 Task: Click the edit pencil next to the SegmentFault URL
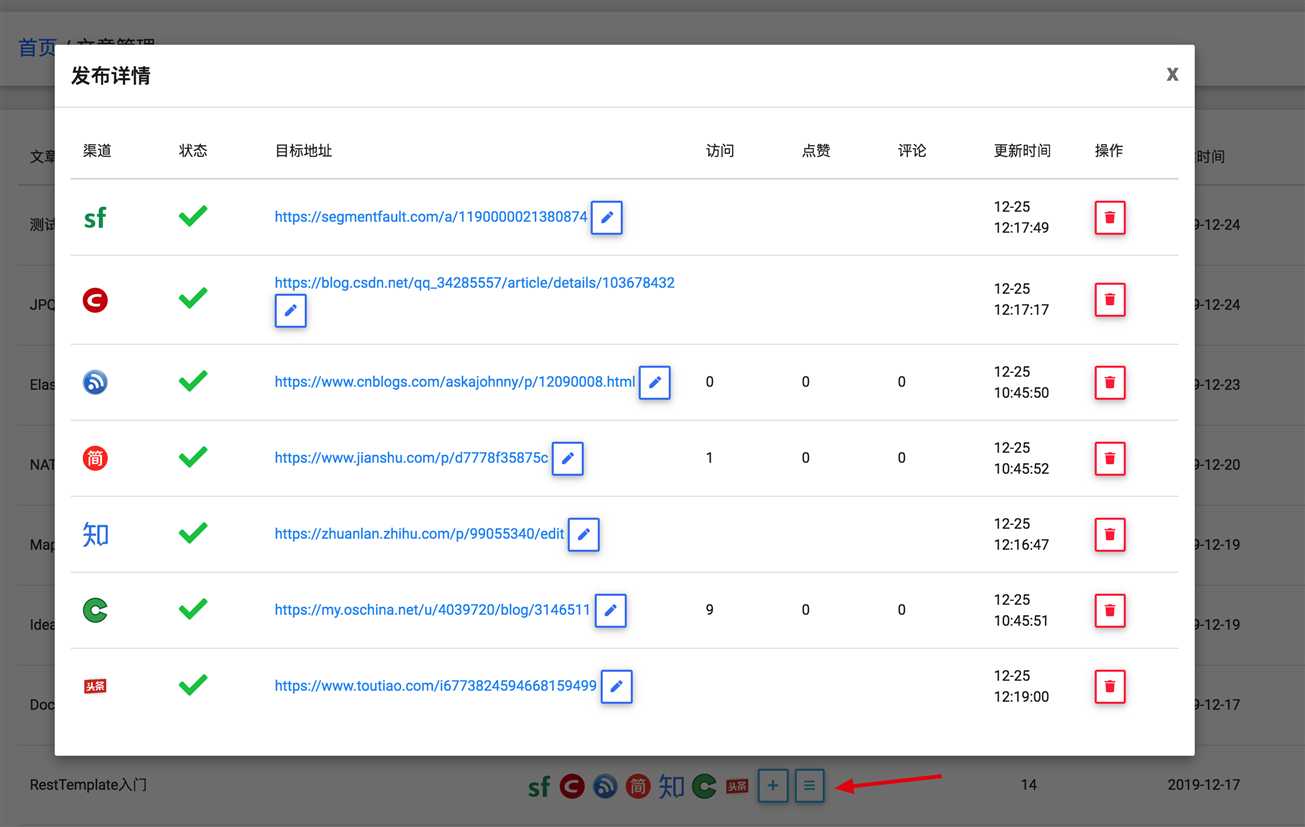click(x=606, y=217)
